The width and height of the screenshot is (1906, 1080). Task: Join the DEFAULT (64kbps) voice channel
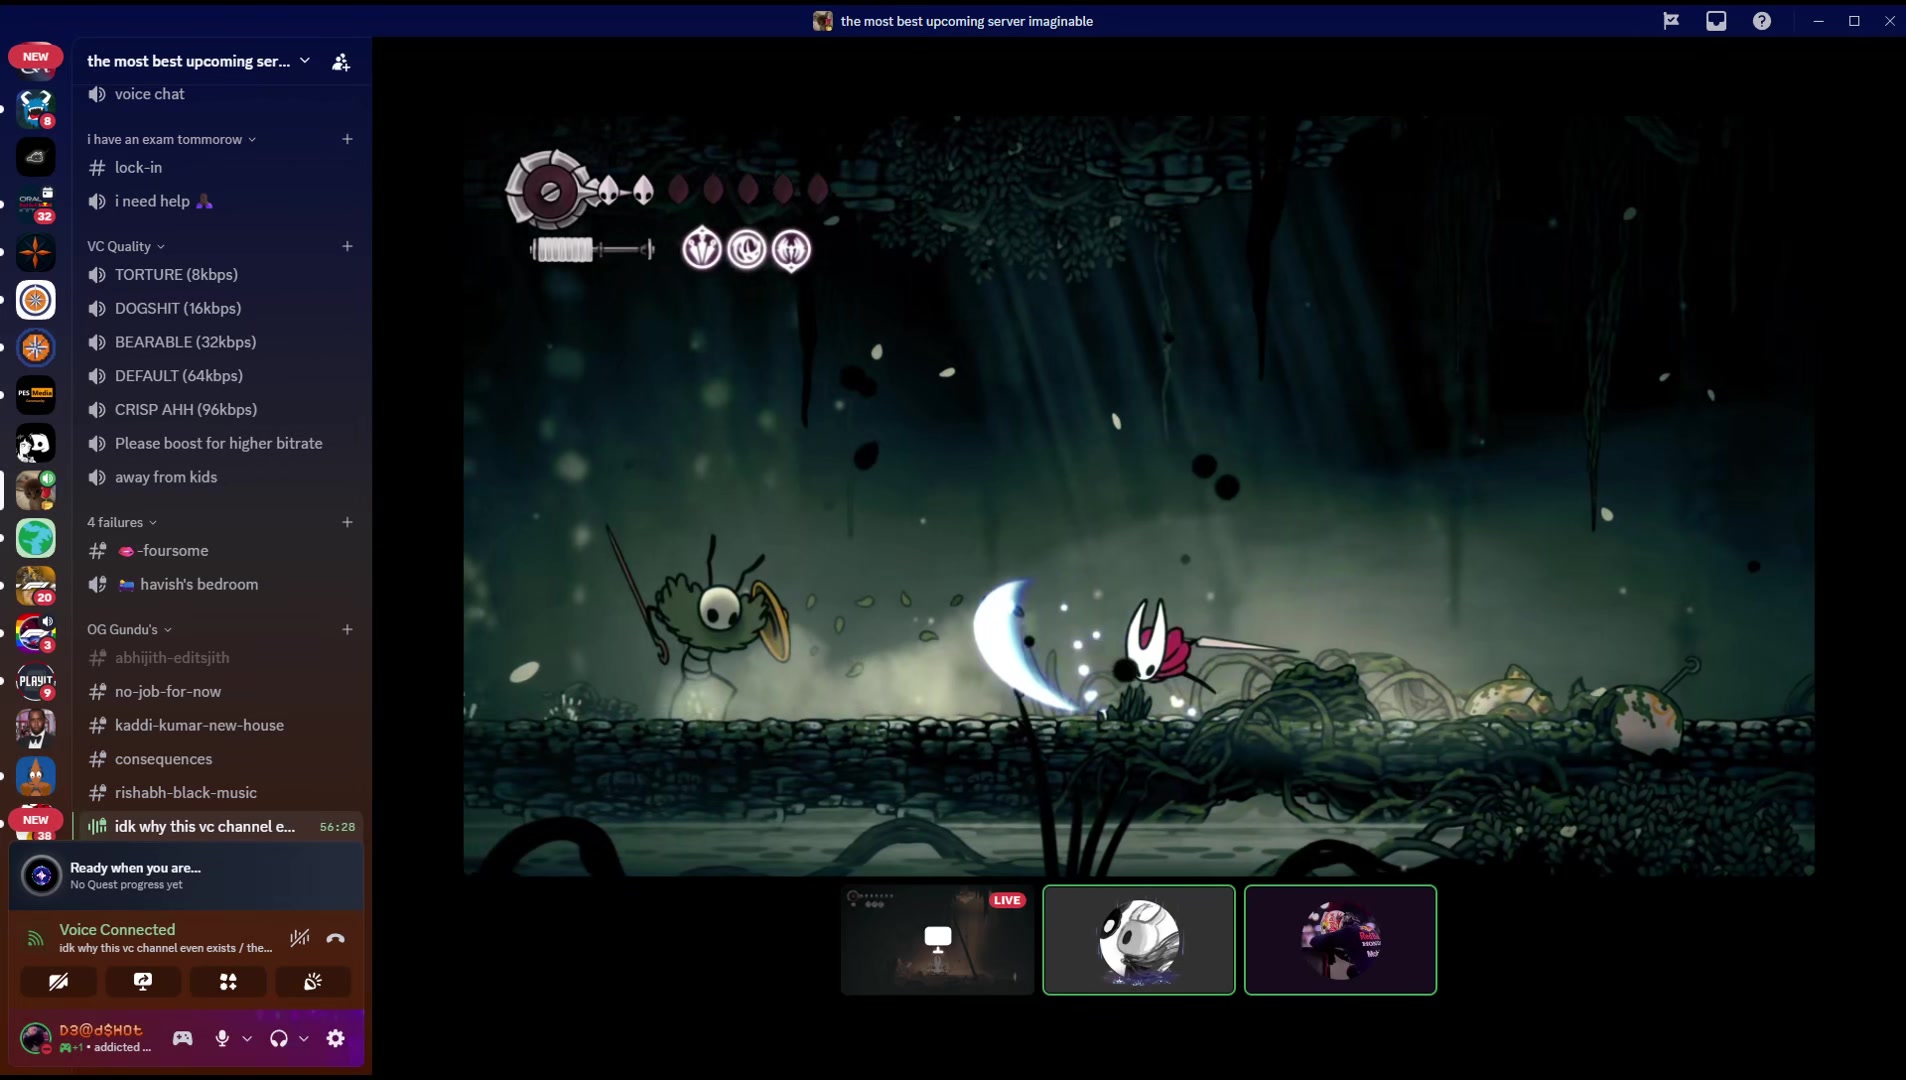(x=178, y=376)
